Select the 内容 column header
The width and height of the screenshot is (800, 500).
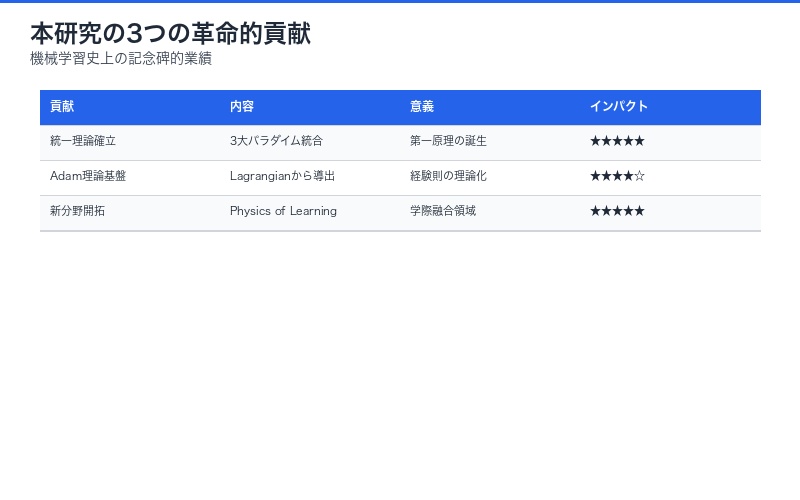[242, 107]
